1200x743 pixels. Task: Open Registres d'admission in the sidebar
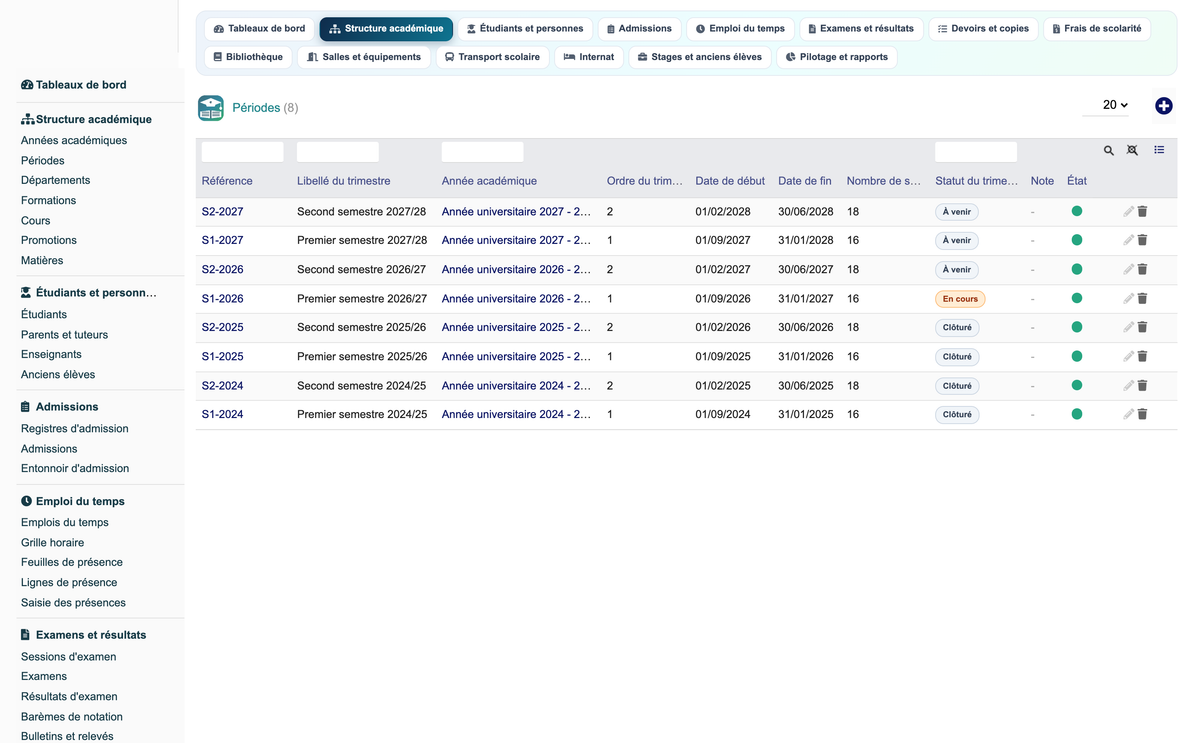(x=75, y=429)
